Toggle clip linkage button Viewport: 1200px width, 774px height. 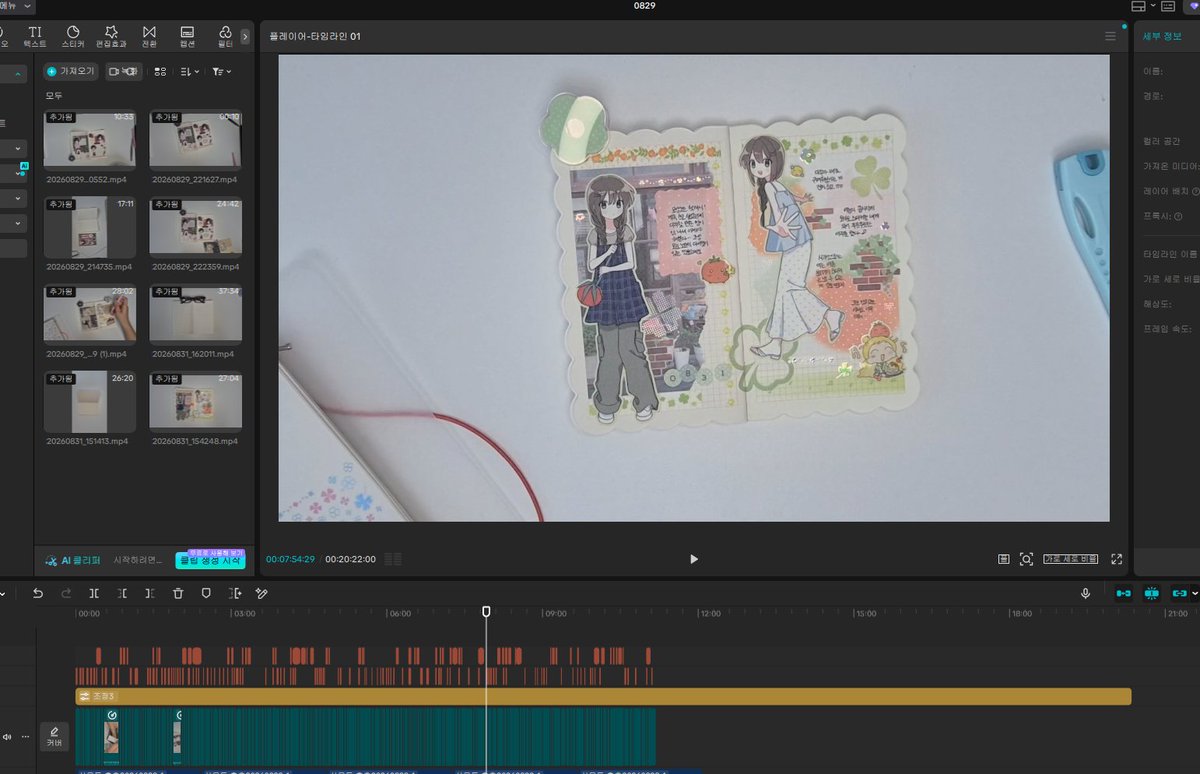tap(1180, 593)
